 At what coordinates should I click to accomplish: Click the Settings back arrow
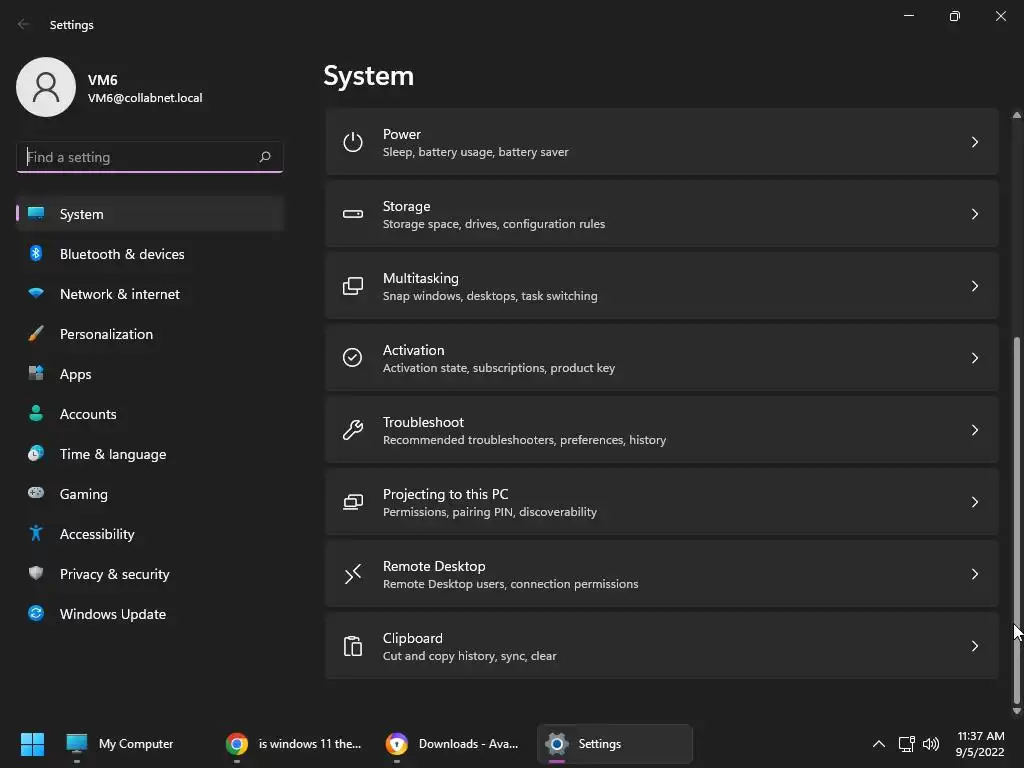pyautogui.click(x=24, y=24)
